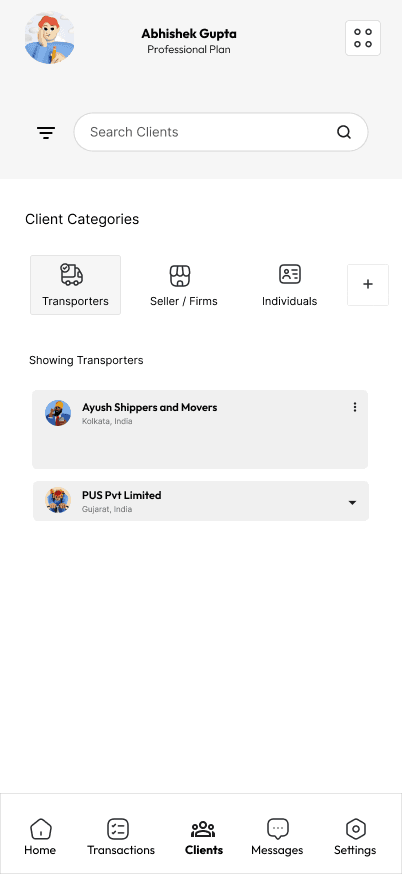Add a new client category
The width and height of the screenshot is (402, 874).
(368, 285)
